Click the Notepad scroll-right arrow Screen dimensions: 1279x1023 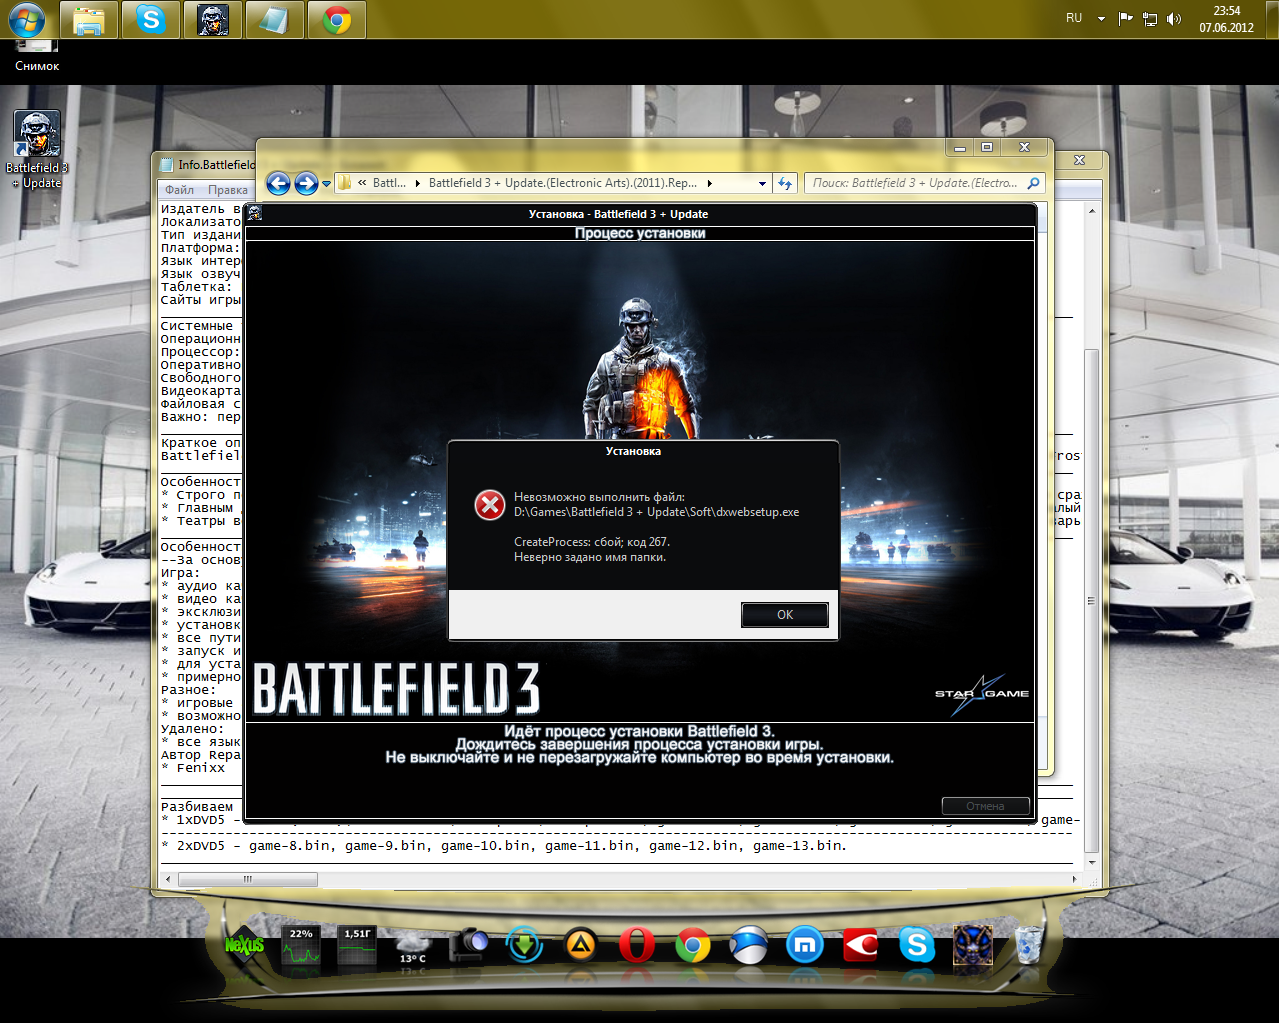1074,879
